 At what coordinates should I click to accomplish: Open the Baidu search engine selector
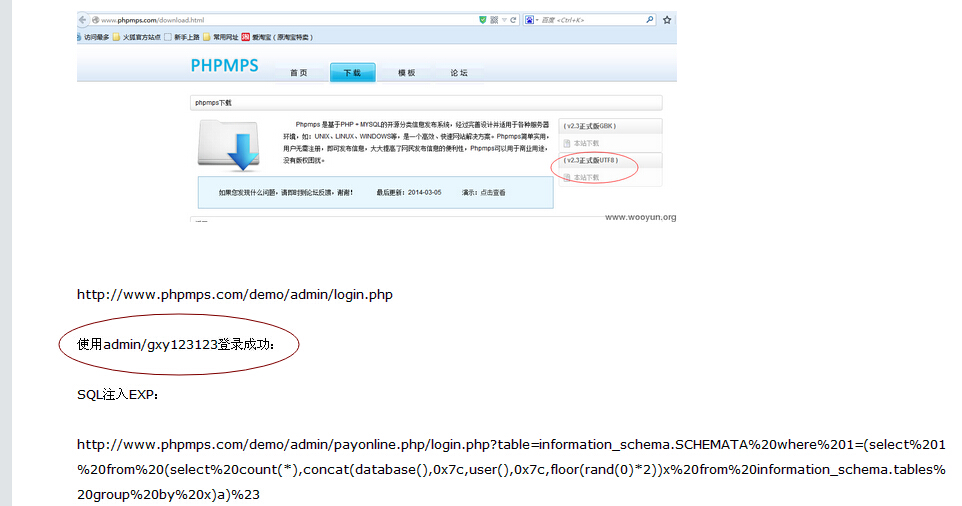pos(531,20)
